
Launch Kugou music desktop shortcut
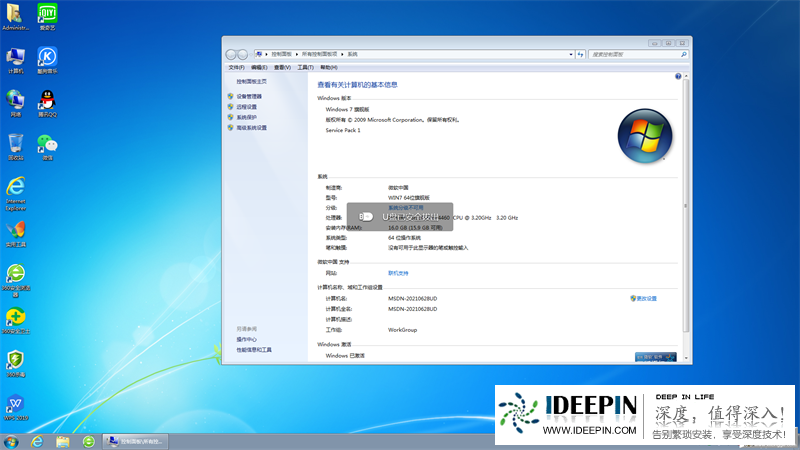tap(47, 60)
